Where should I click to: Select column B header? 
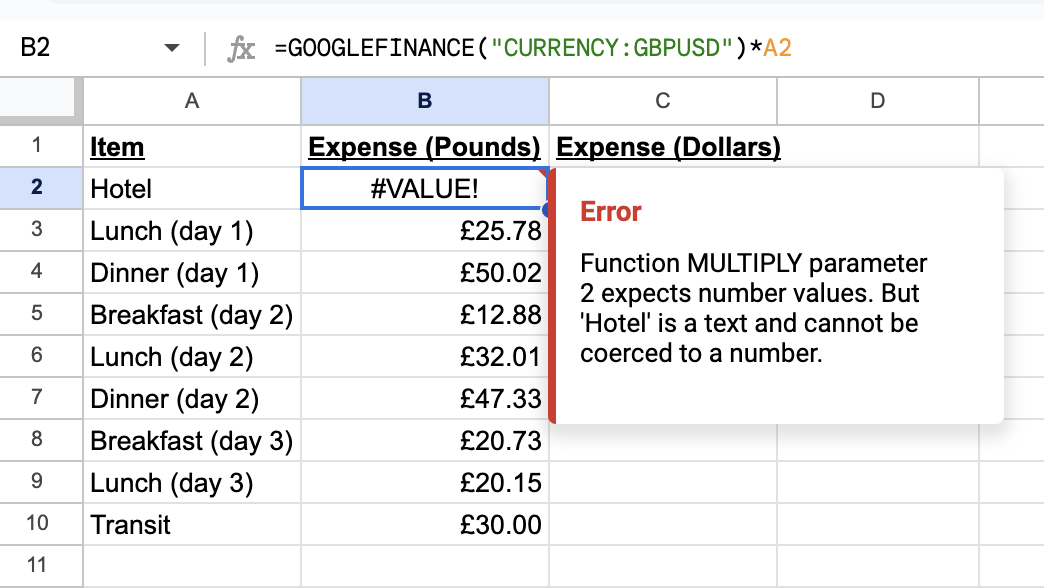(x=424, y=100)
